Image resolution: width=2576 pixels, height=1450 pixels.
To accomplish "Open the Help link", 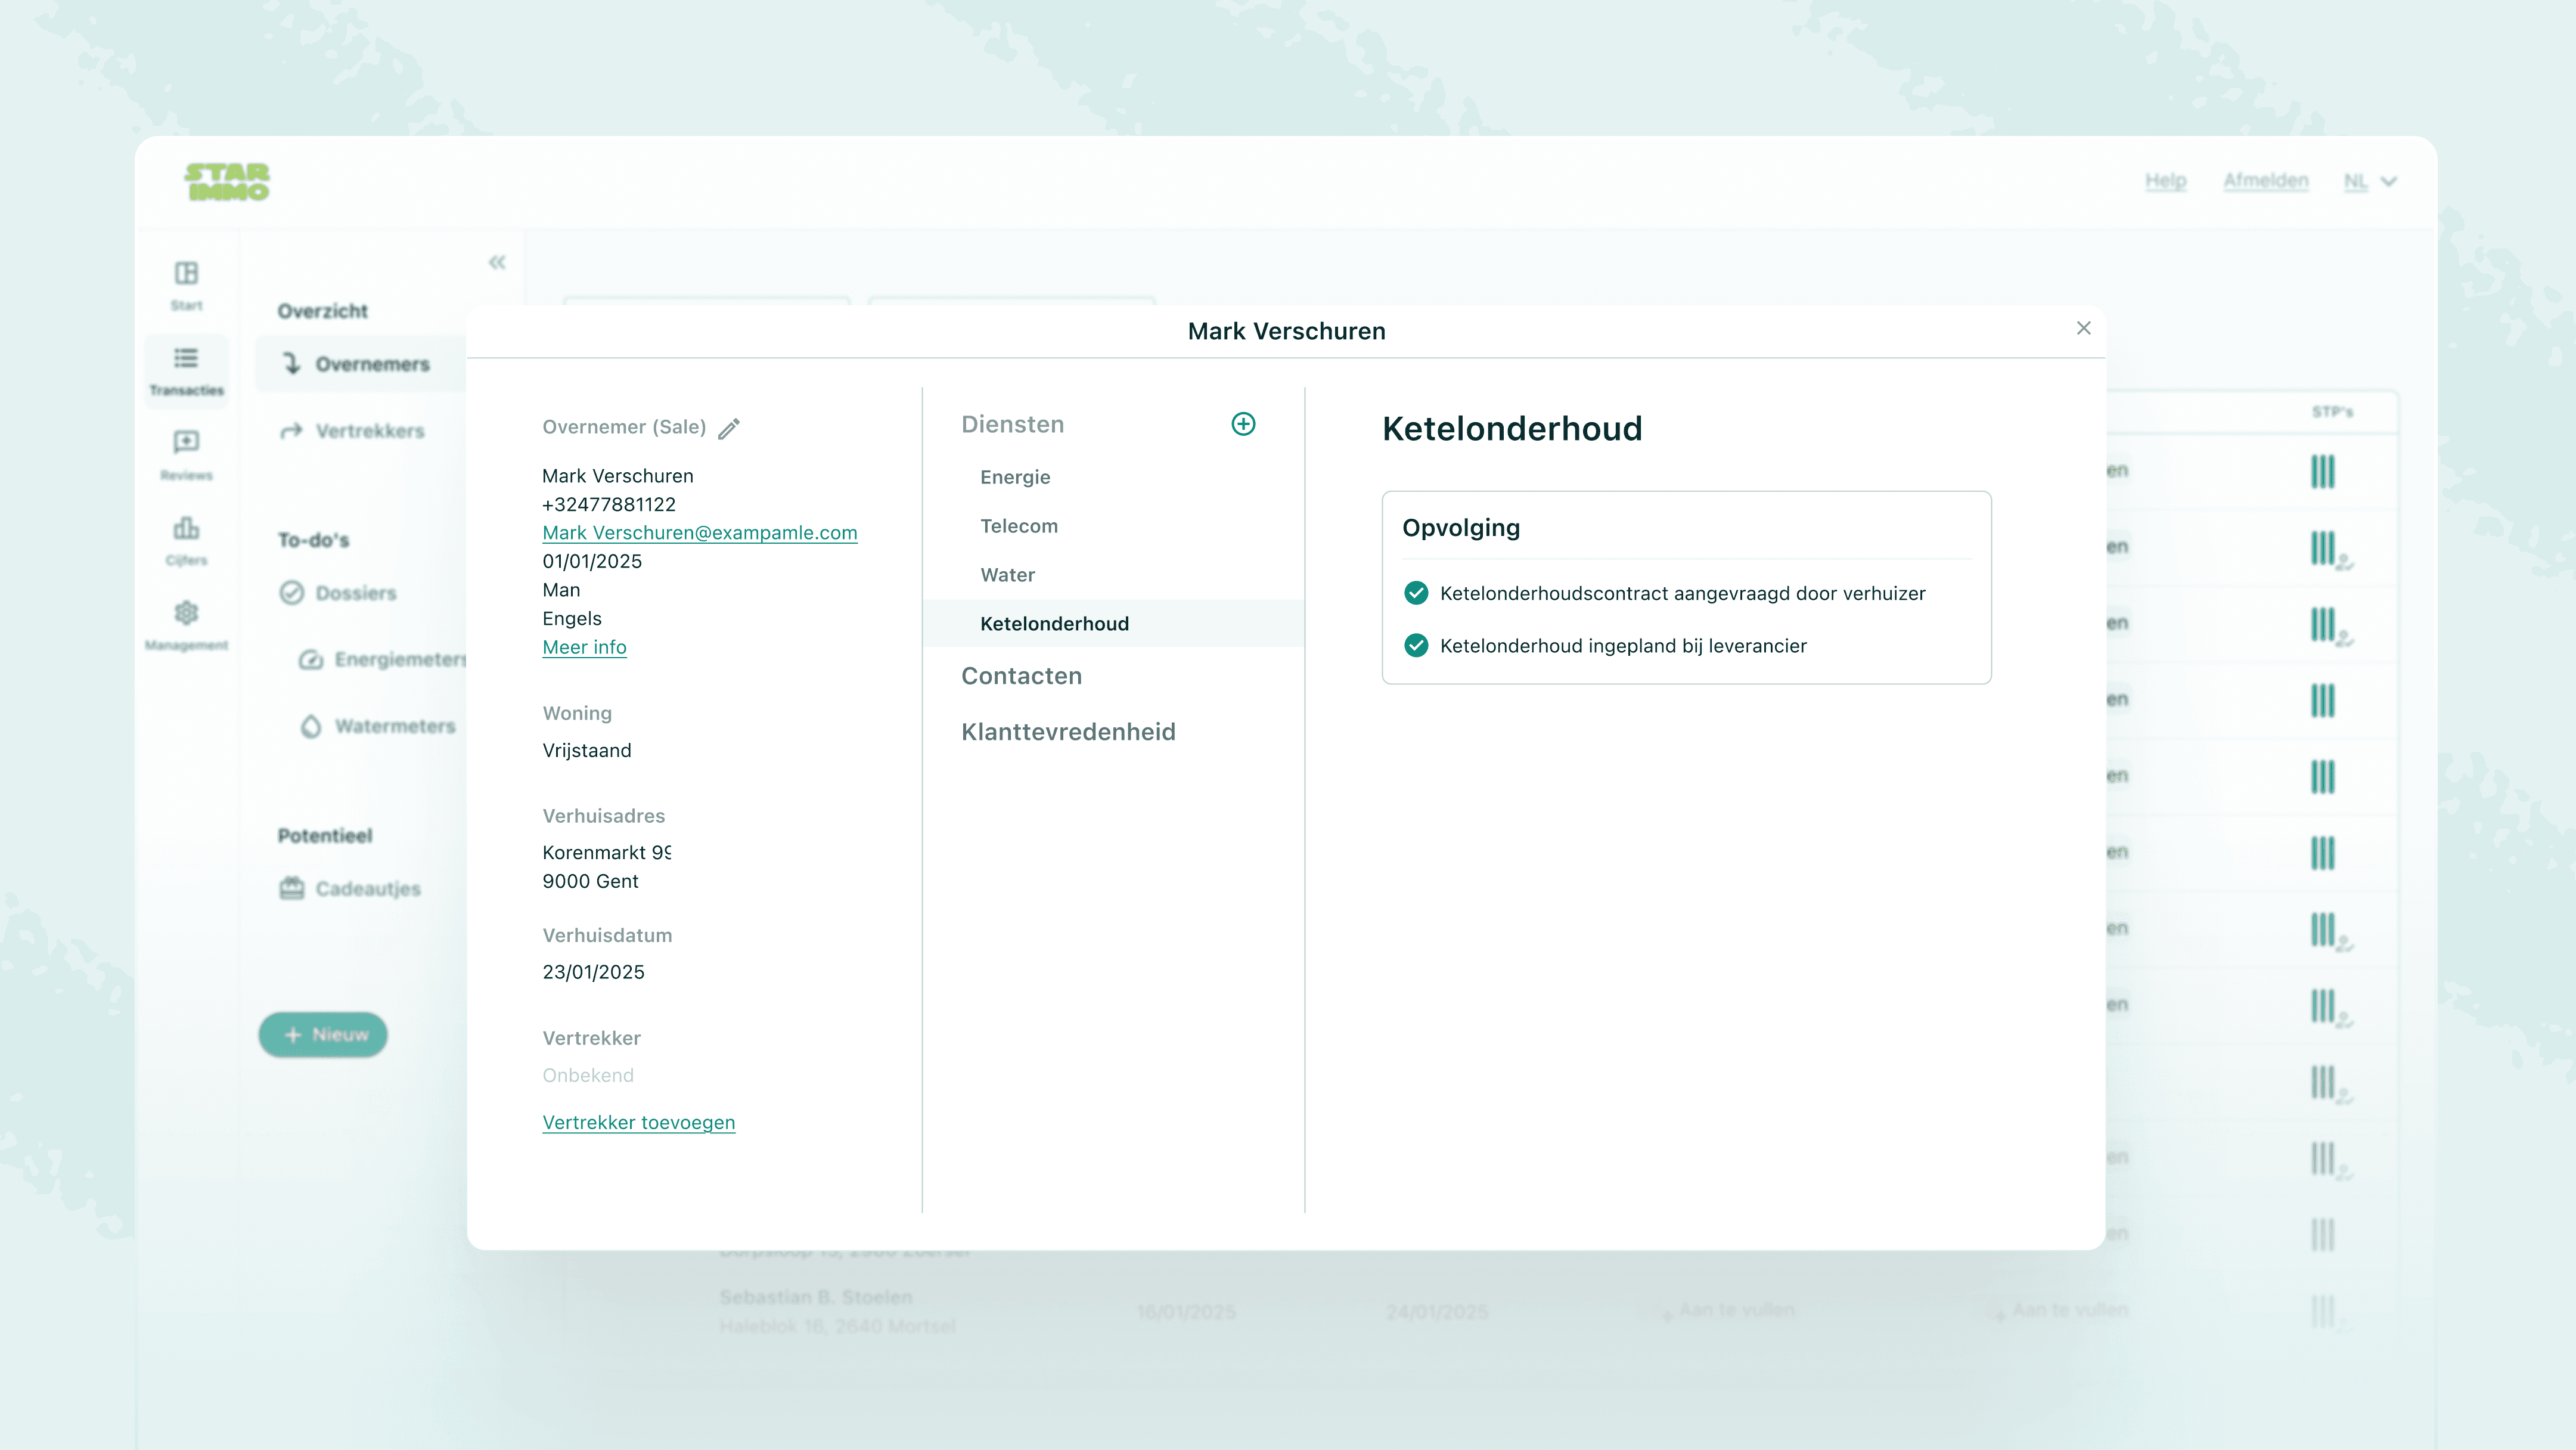I will 2166,181.
